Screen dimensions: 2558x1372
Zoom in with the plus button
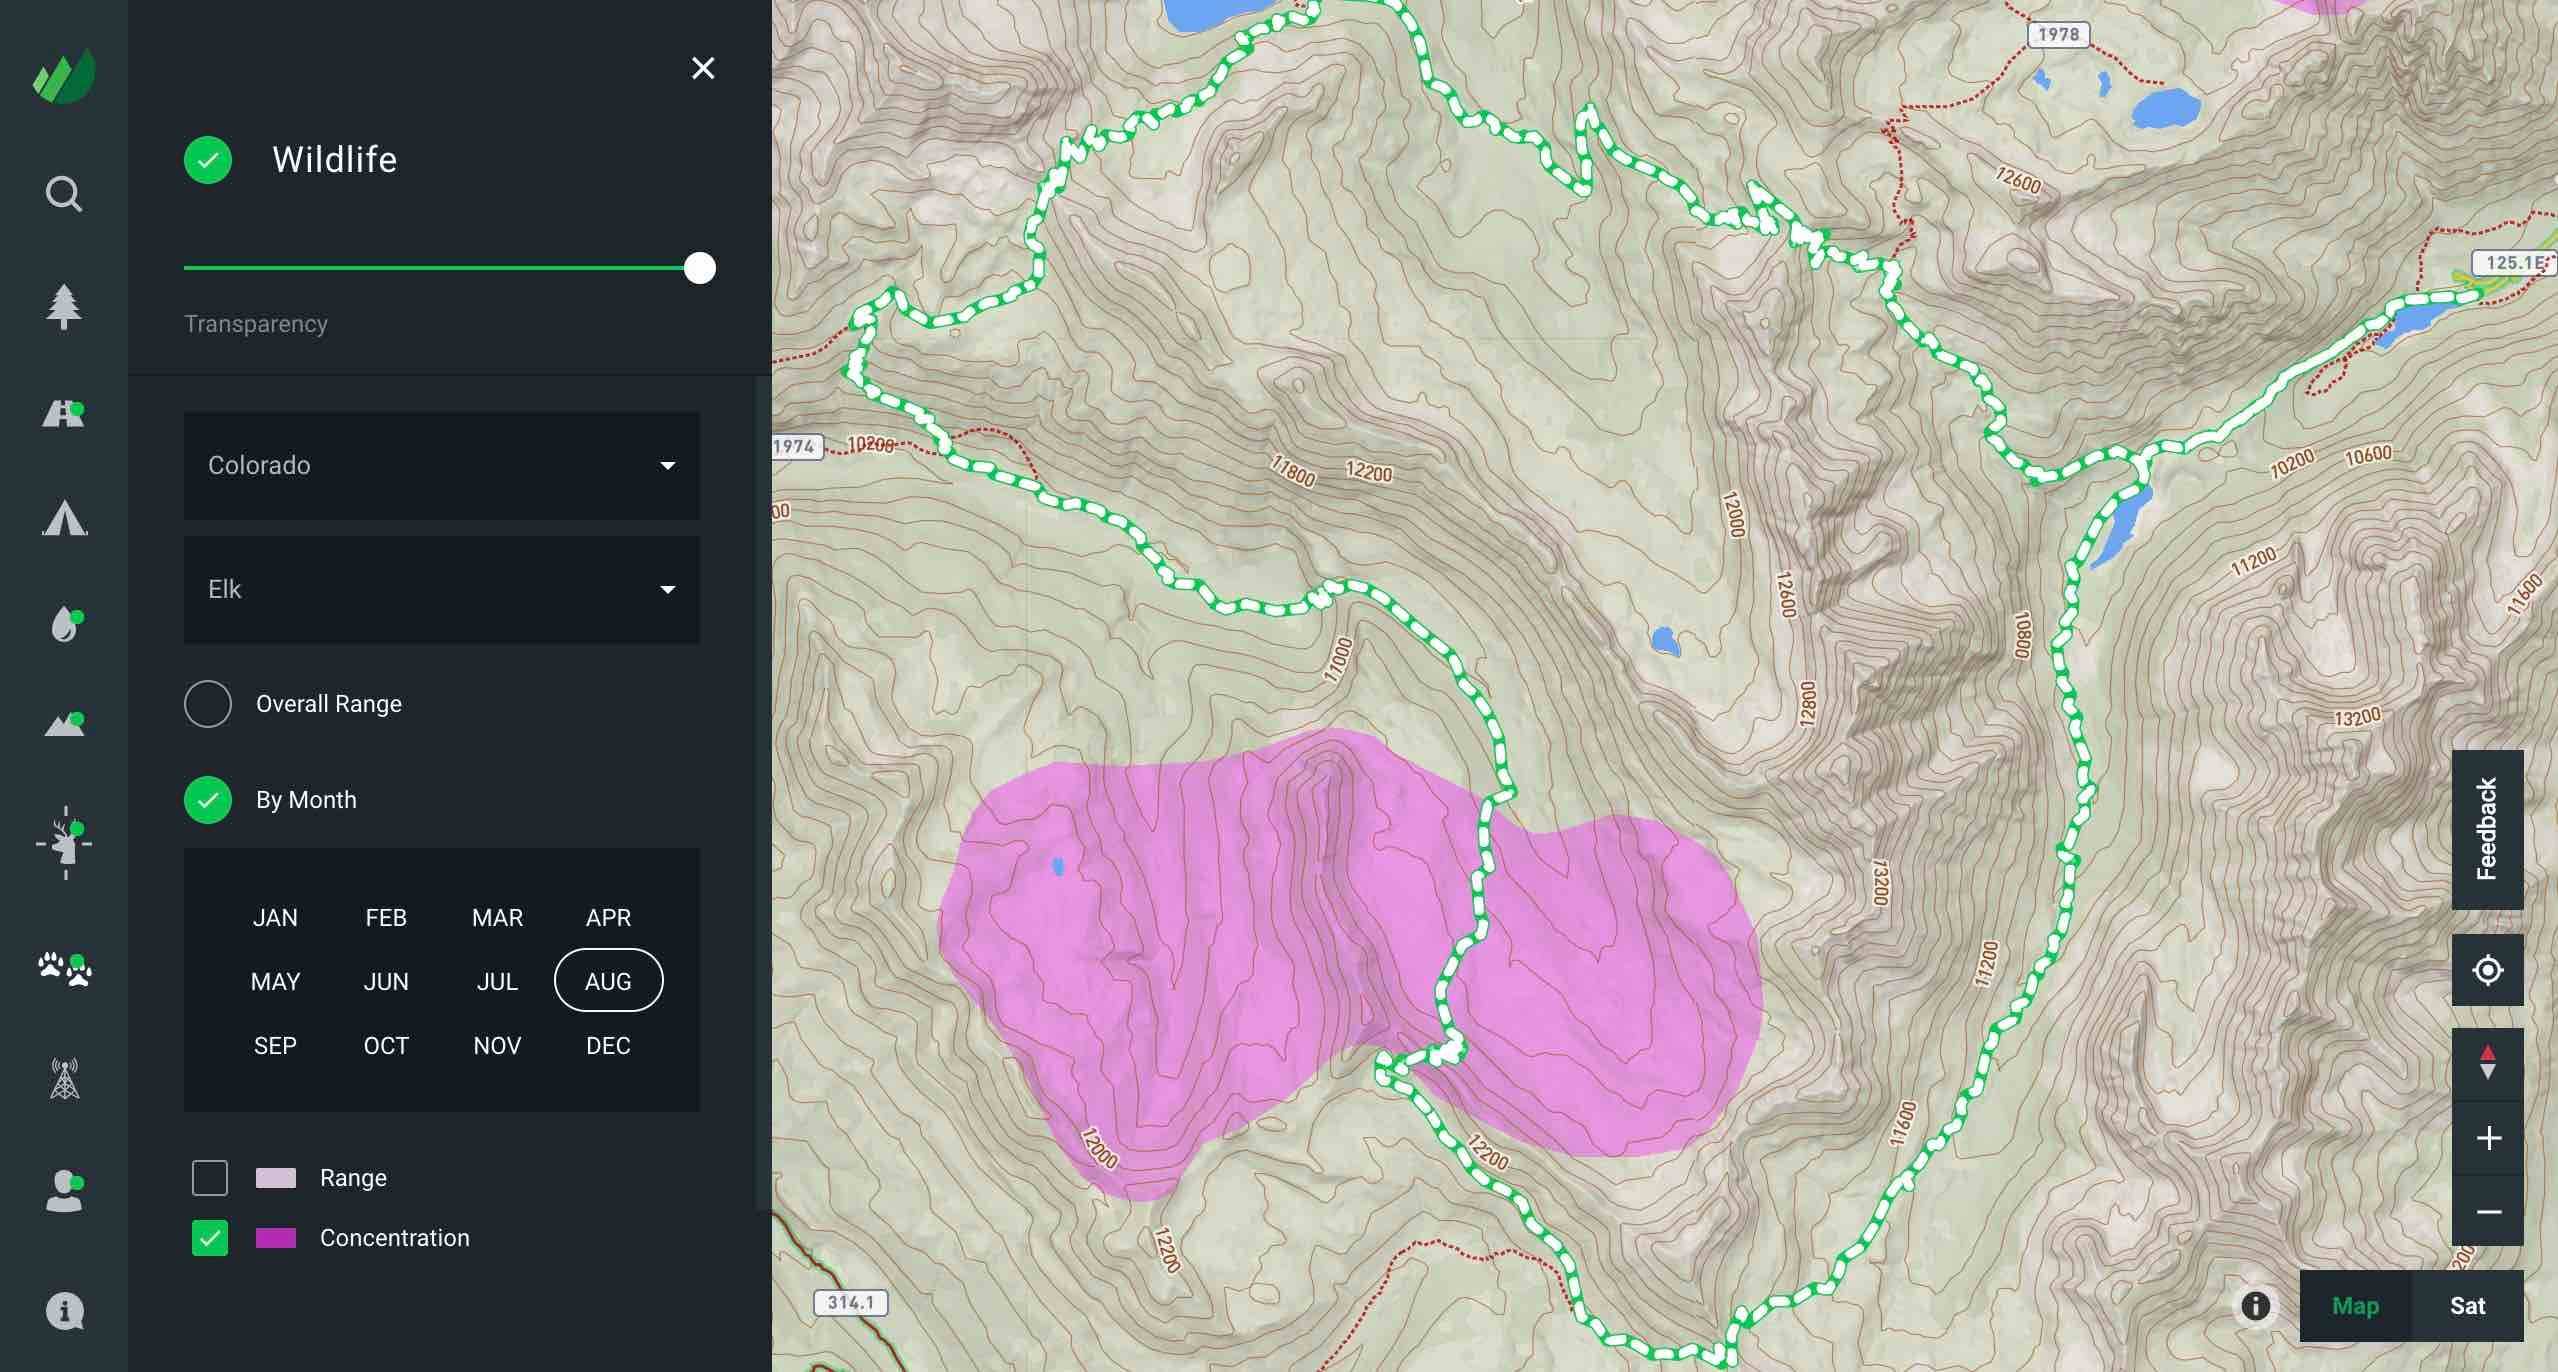click(2487, 1138)
